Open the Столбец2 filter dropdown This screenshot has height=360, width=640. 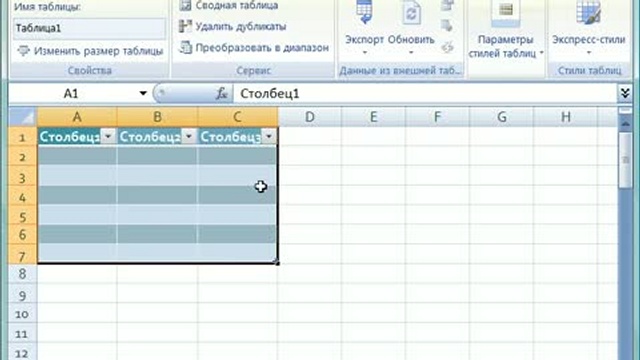pos(189,136)
